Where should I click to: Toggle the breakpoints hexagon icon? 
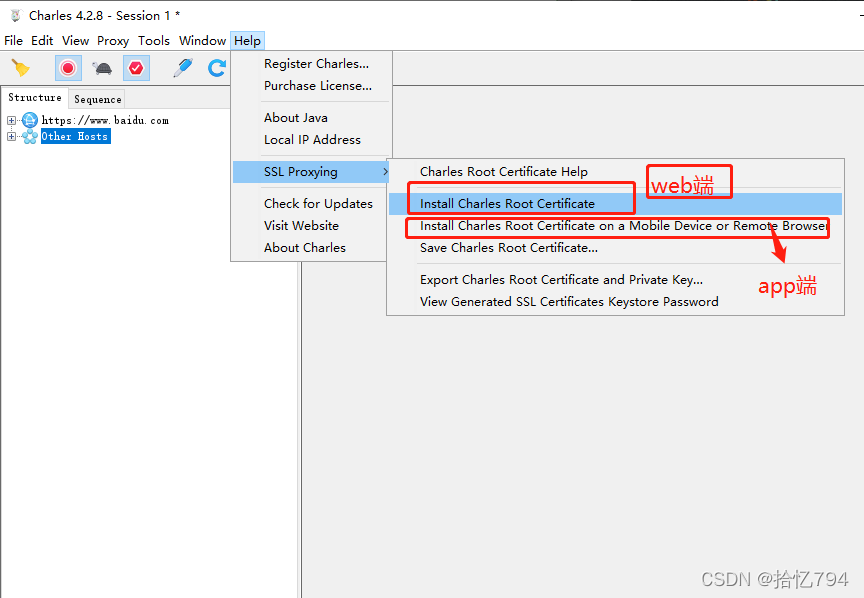click(x=136, y=68)
